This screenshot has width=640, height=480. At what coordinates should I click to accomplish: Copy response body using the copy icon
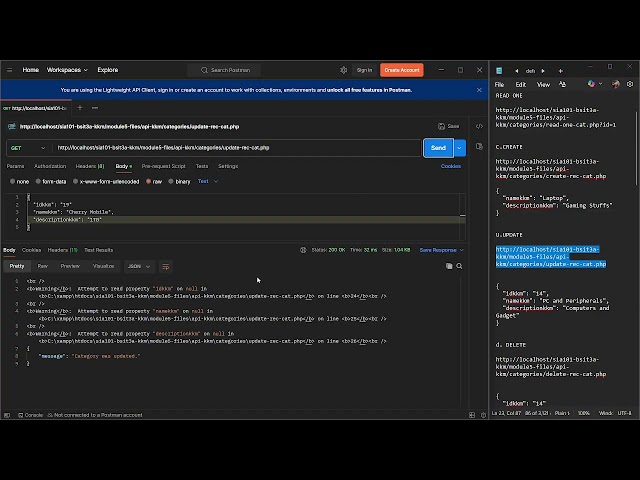click(449, 266)
